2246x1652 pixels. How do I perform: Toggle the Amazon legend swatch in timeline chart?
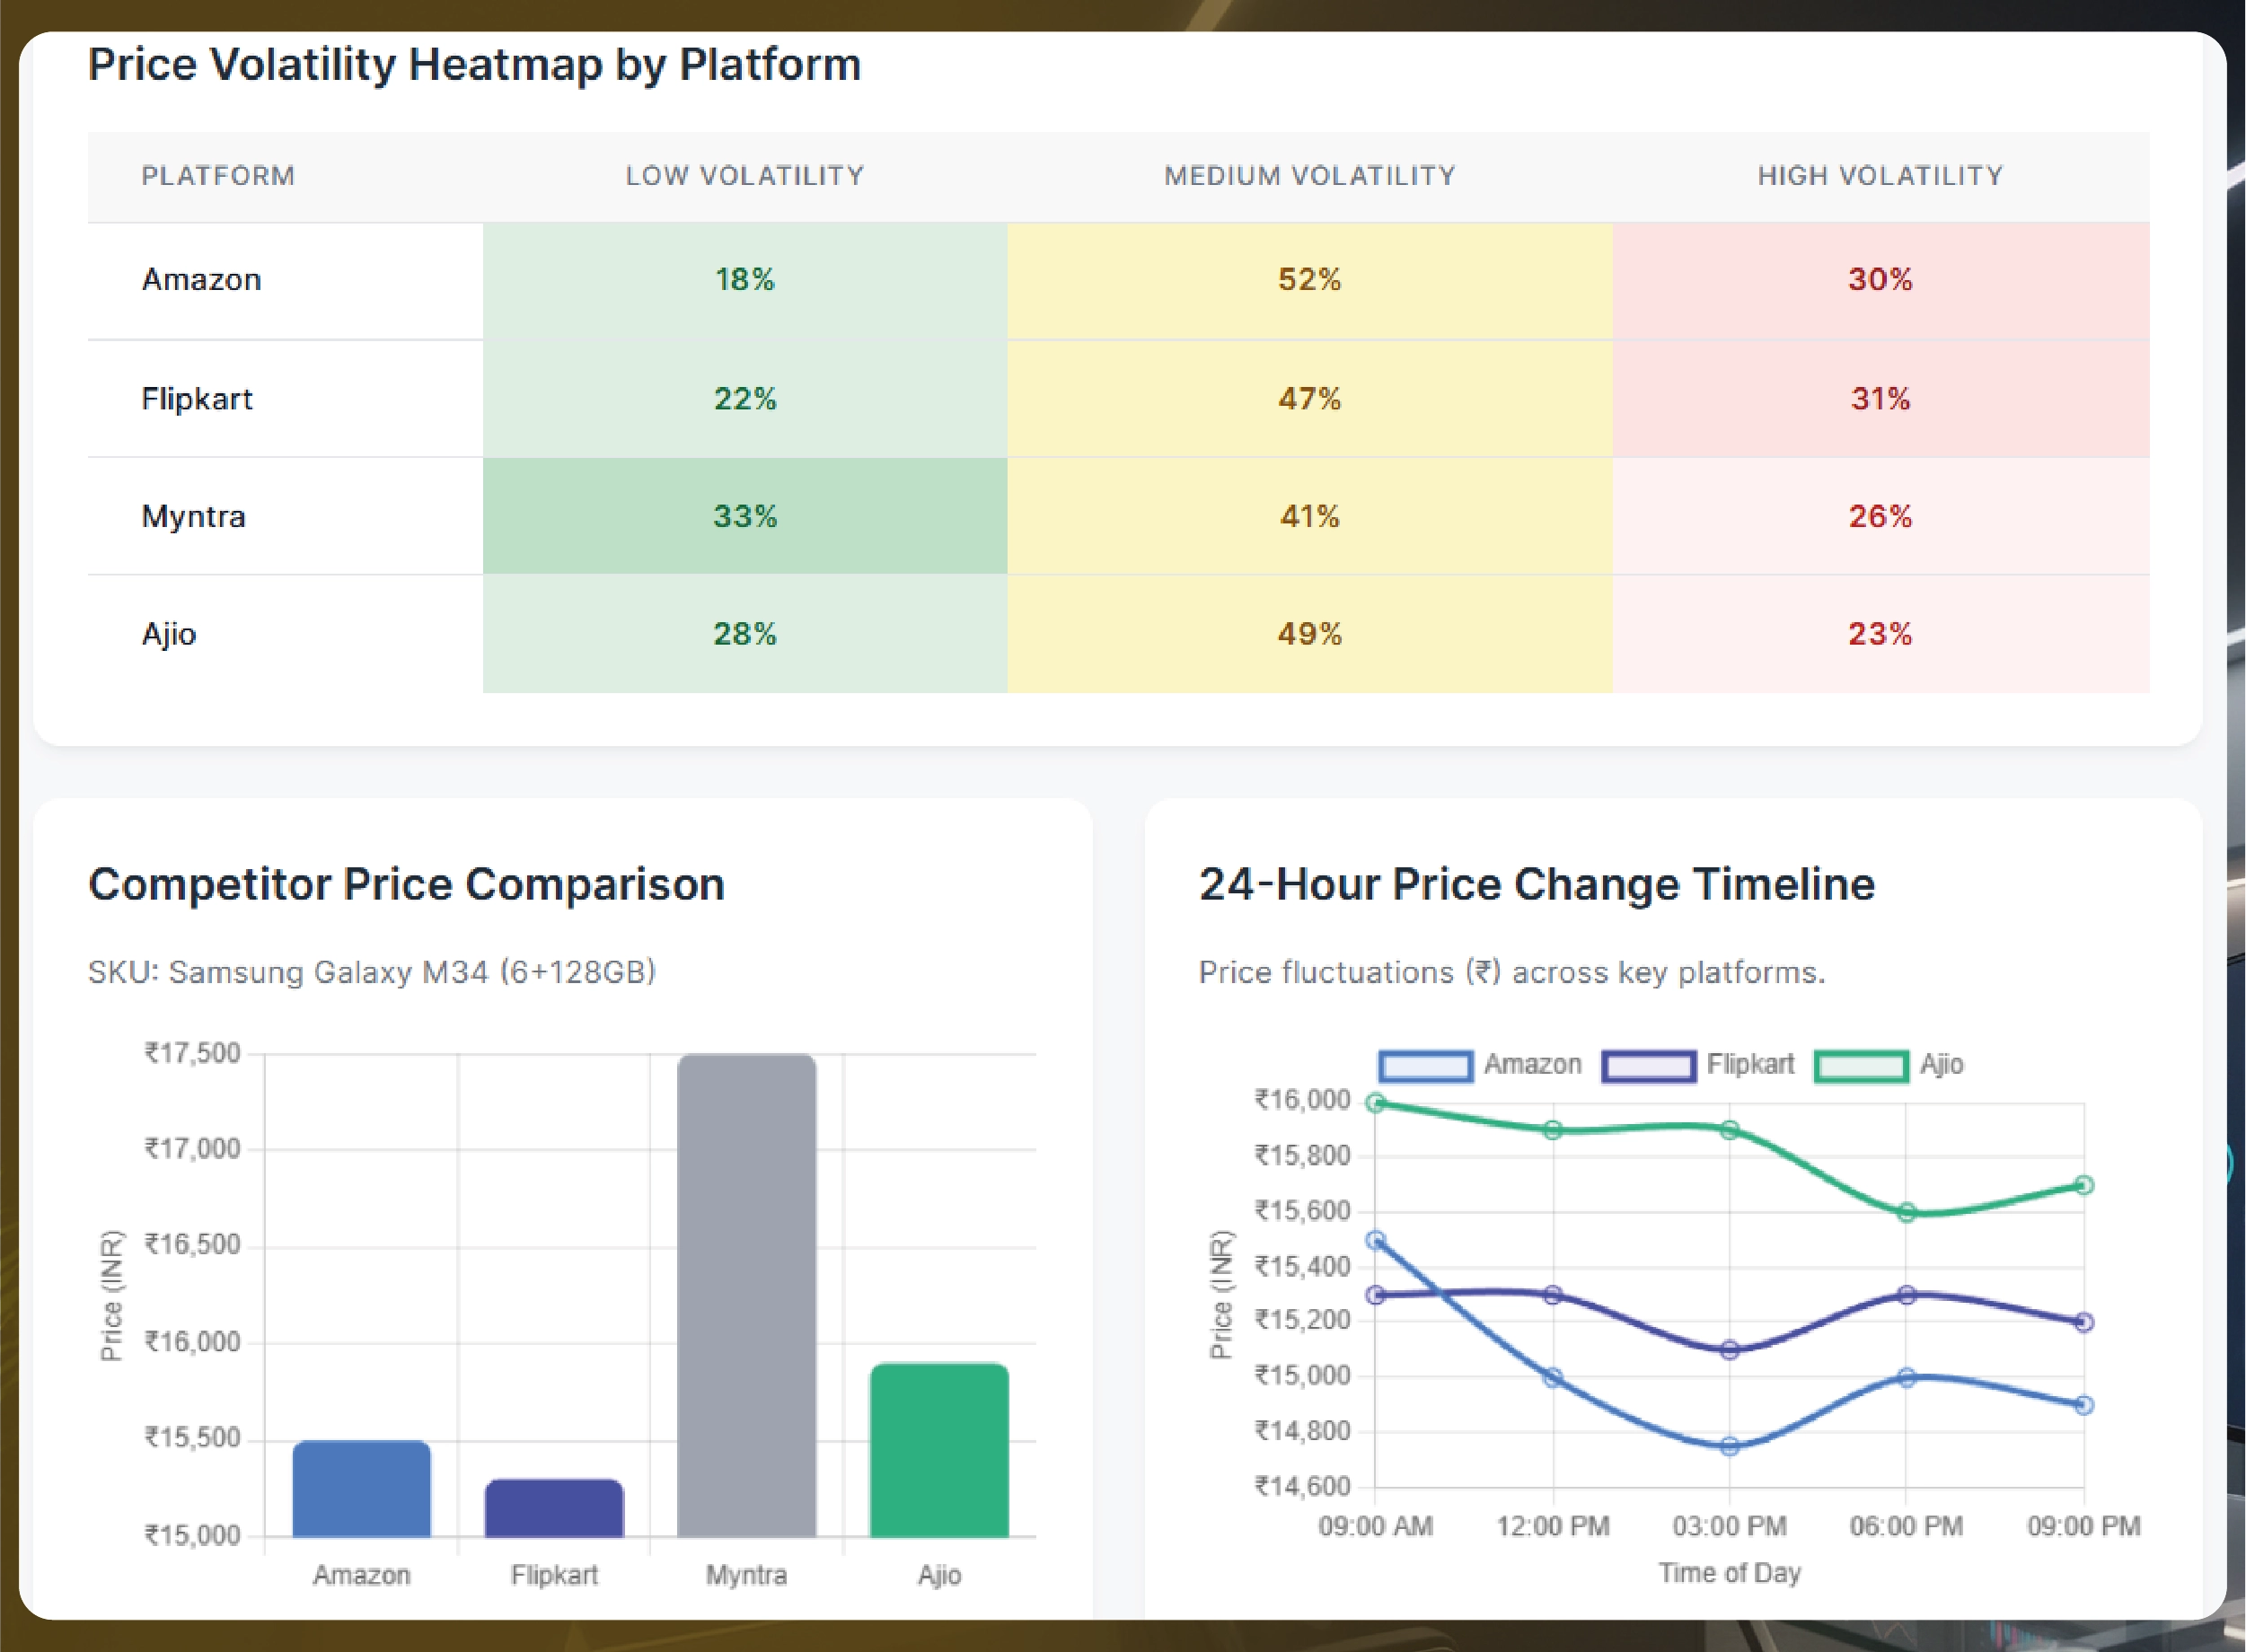1425,1066
